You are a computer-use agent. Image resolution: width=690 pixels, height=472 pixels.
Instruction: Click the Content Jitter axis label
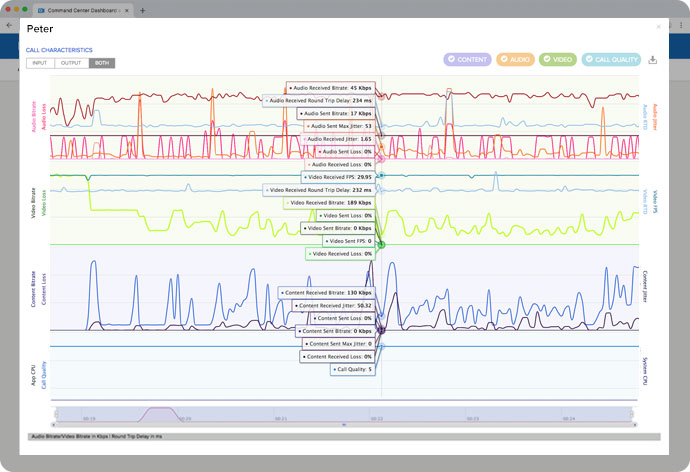[645, 287]
